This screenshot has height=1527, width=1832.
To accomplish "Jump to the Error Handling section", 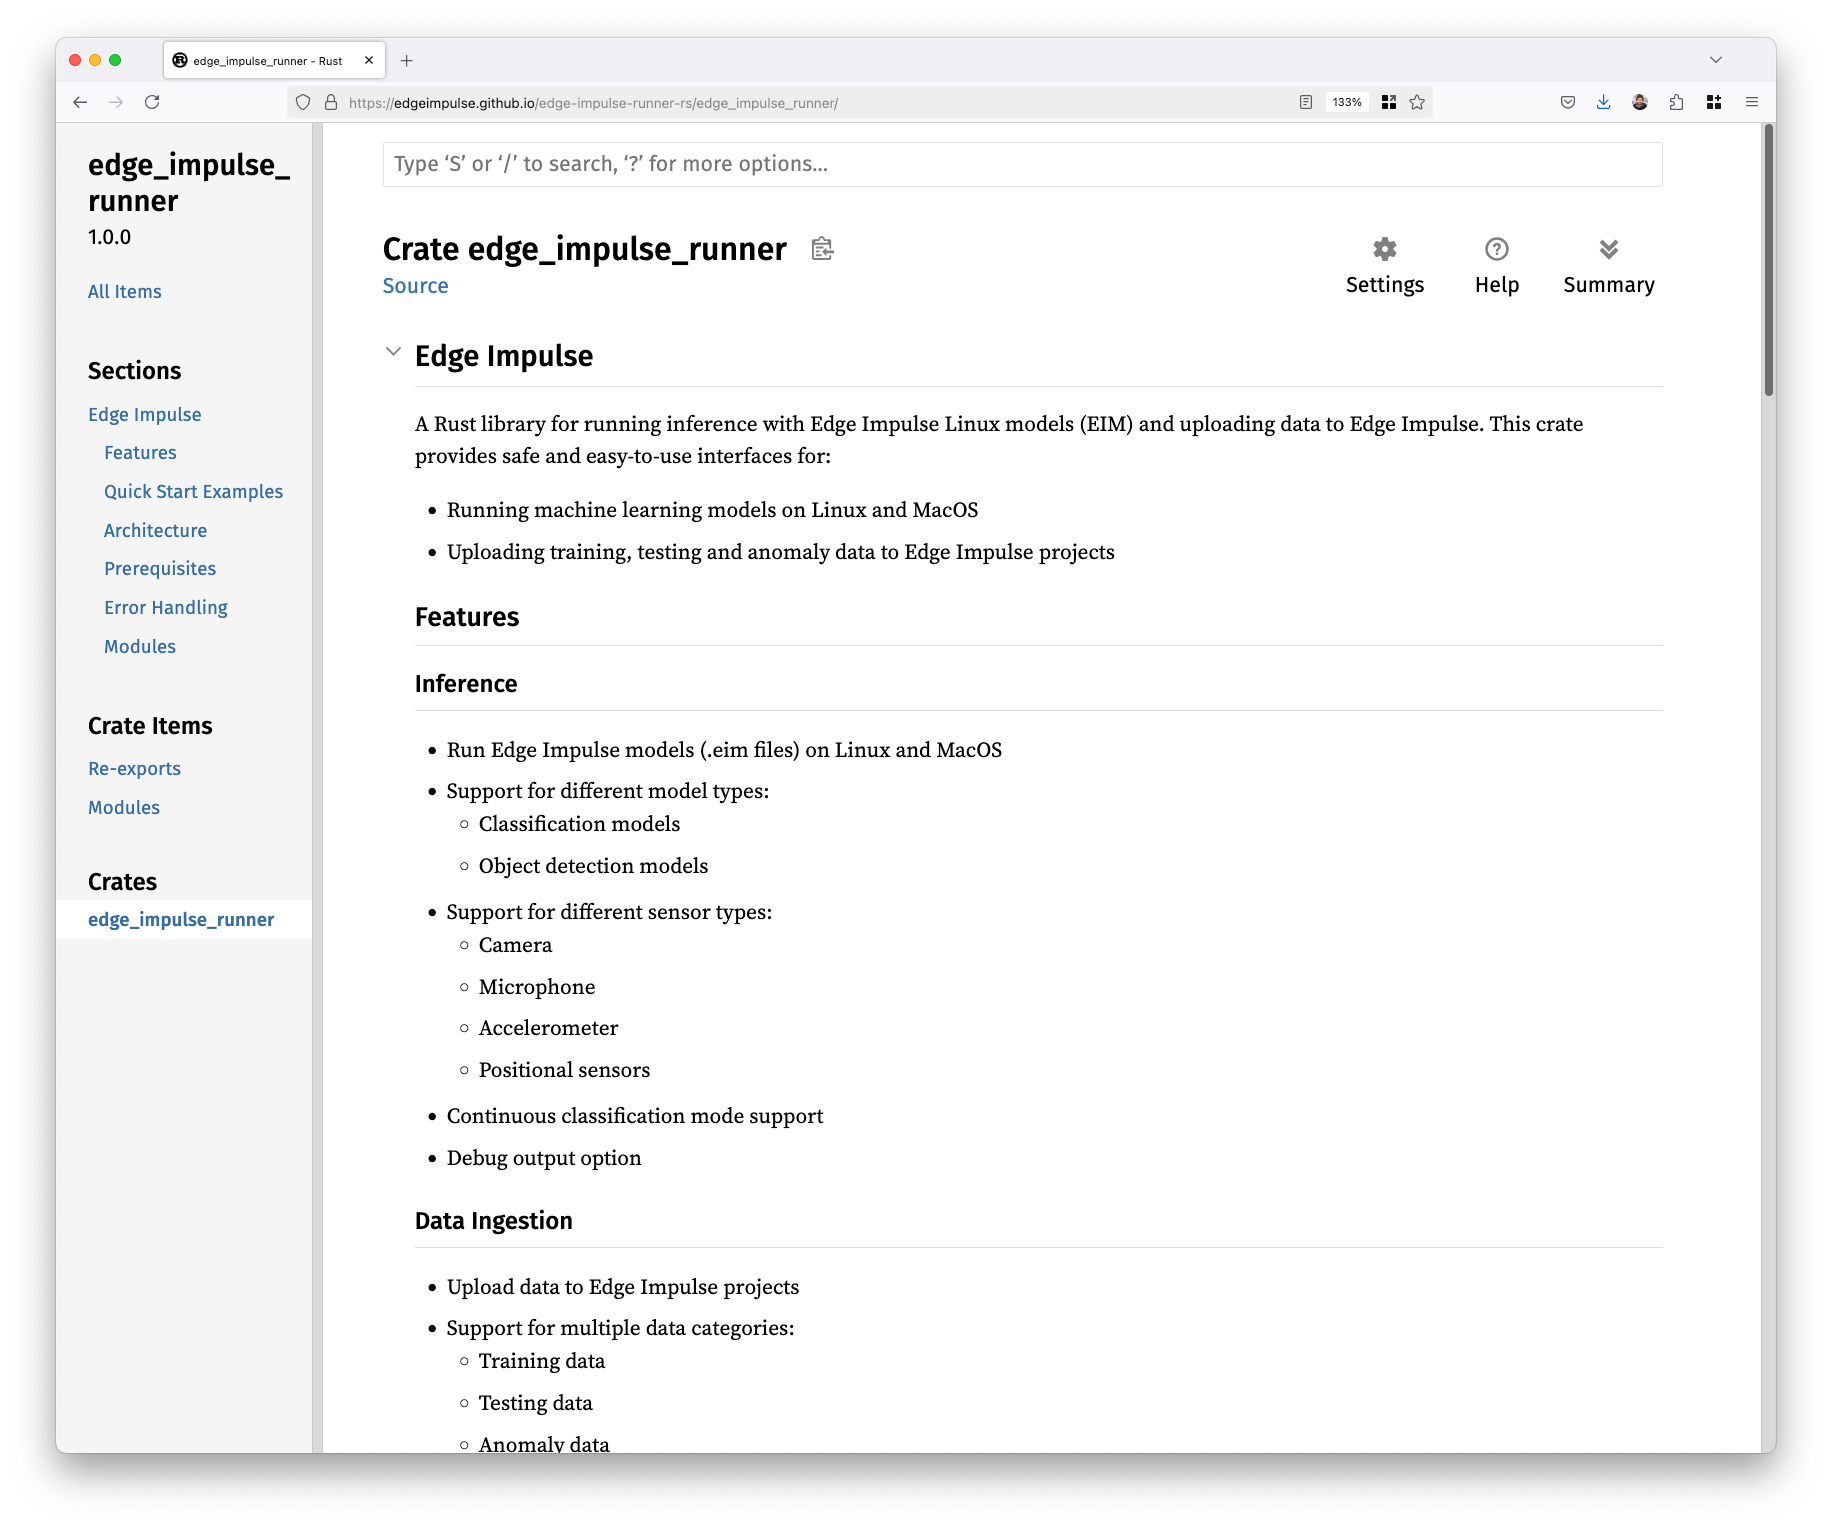I will (166, 608).
